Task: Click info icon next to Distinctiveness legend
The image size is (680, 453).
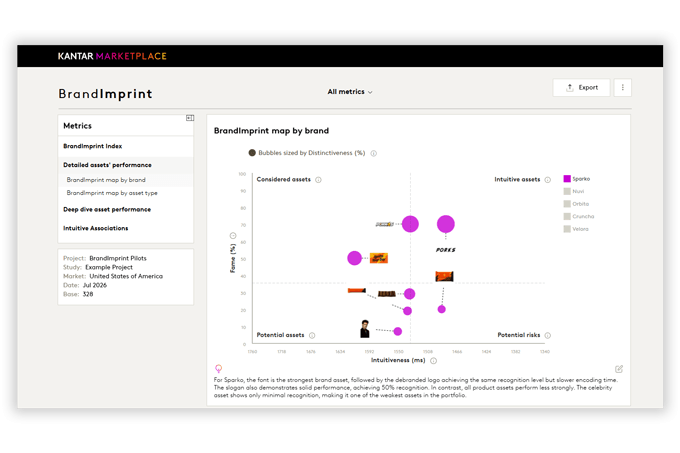Action: (x=374, y=153)
